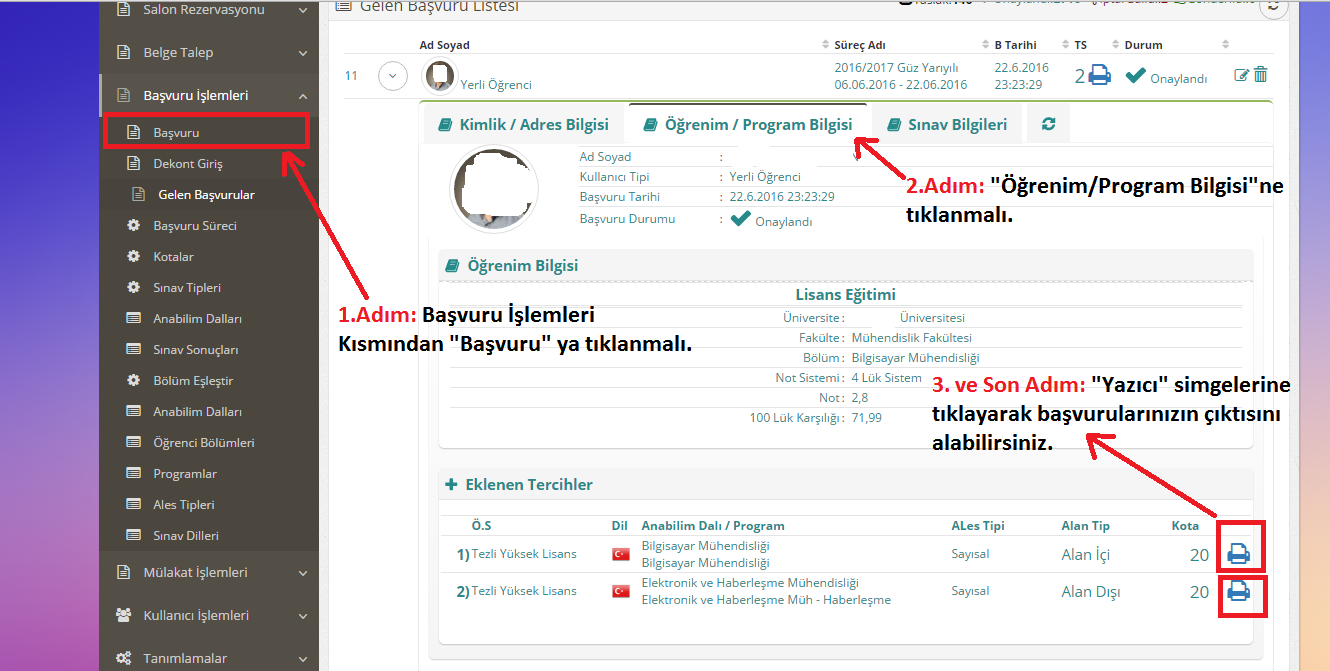Open Başvuru Süreci settings in the sidebar
1330x671 pixels.
(194, 226)
